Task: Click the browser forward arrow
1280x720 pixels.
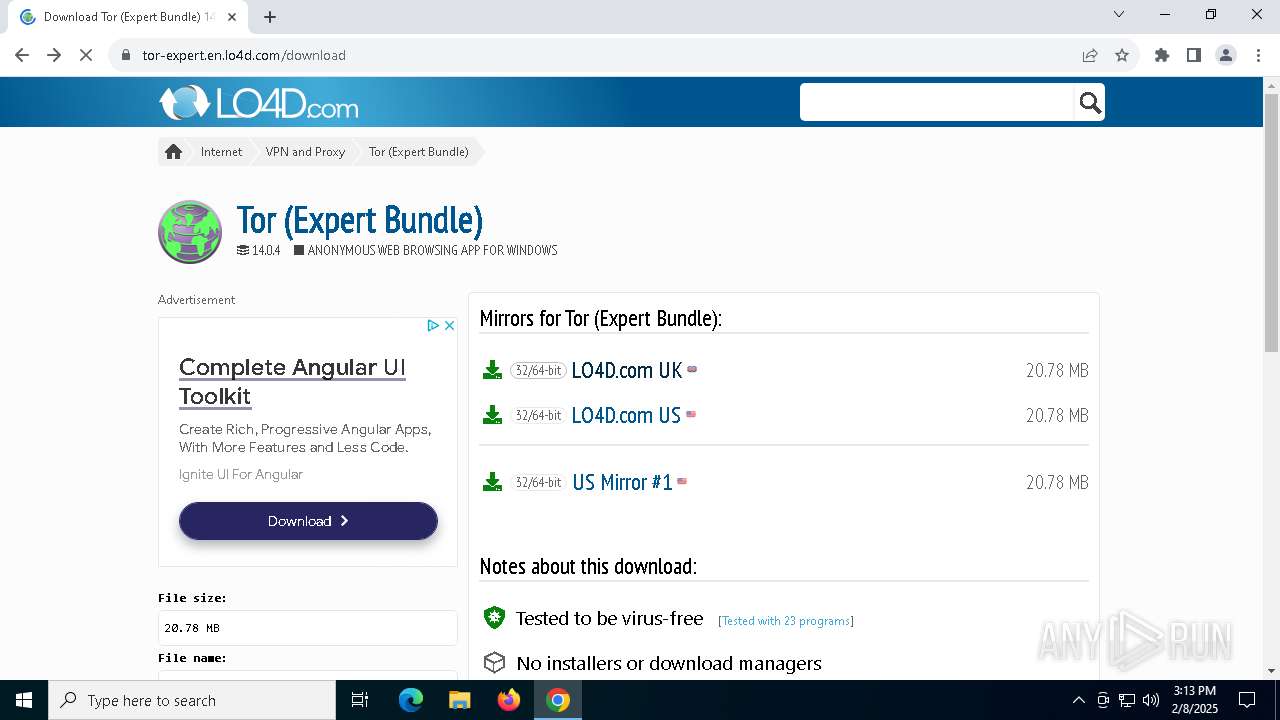Action: [54, 55]
